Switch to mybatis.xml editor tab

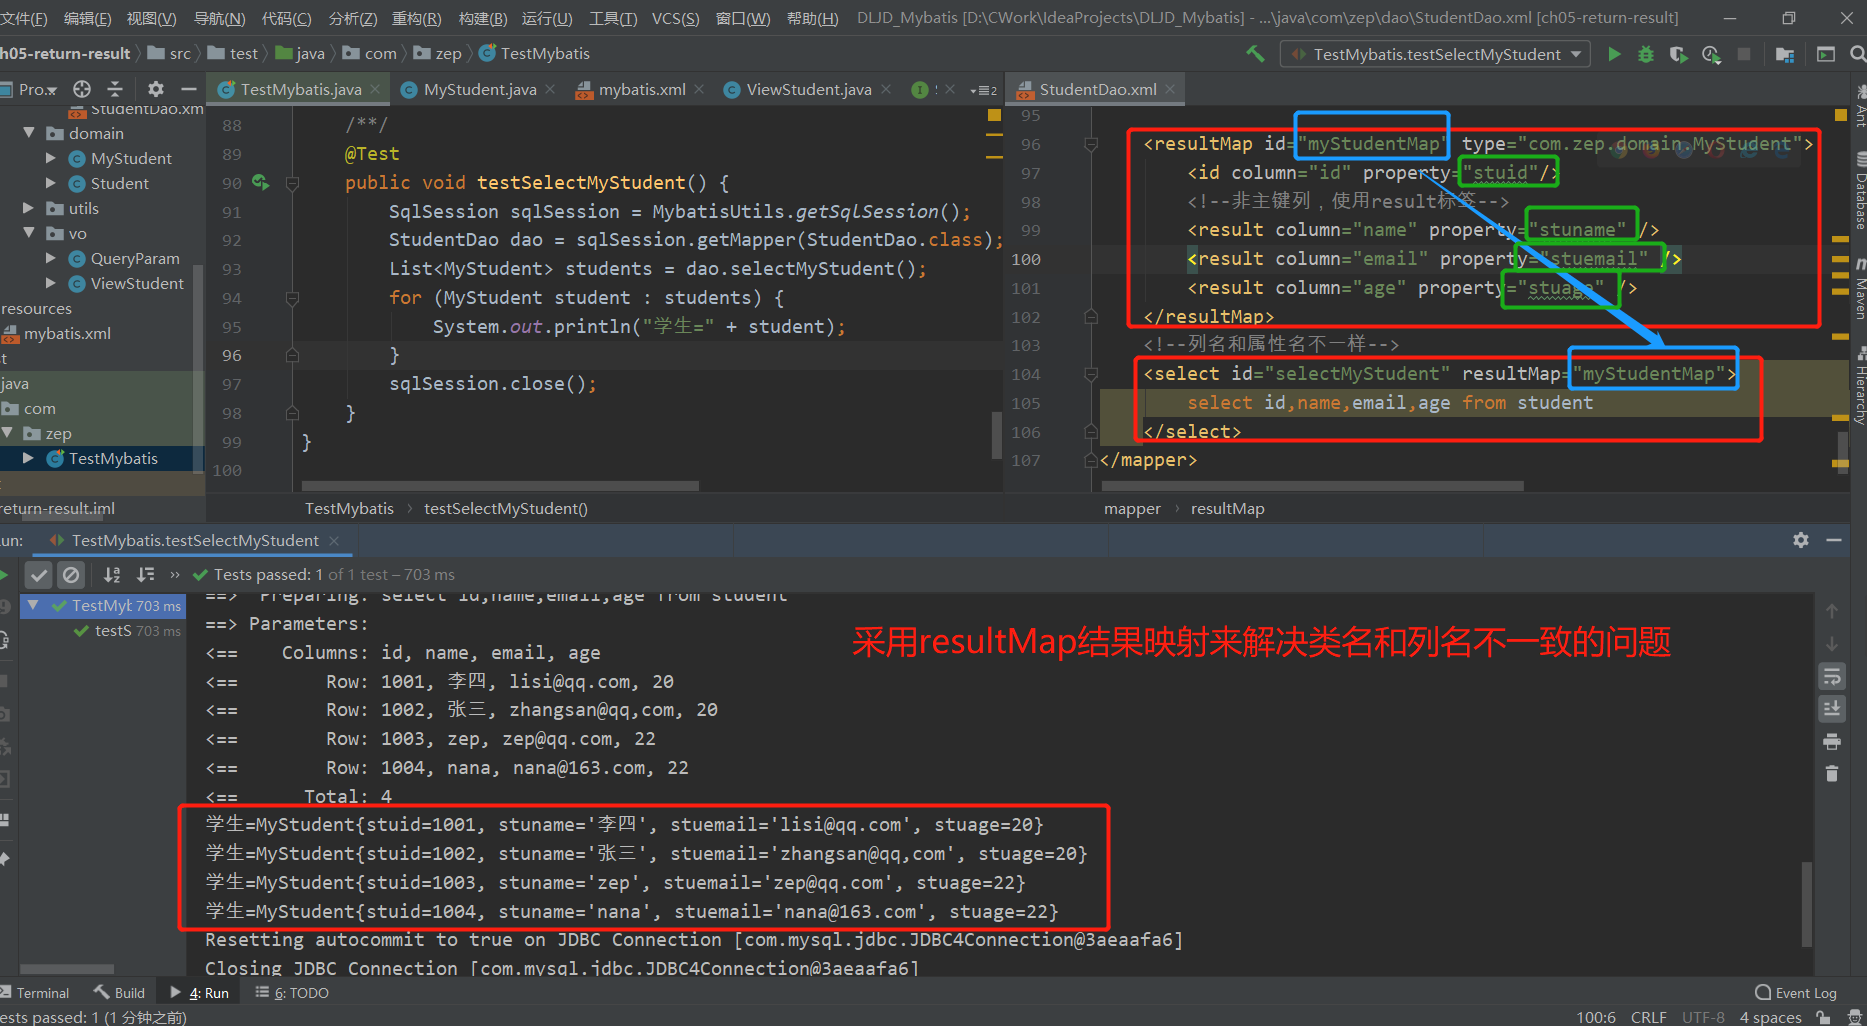(641, 89)
